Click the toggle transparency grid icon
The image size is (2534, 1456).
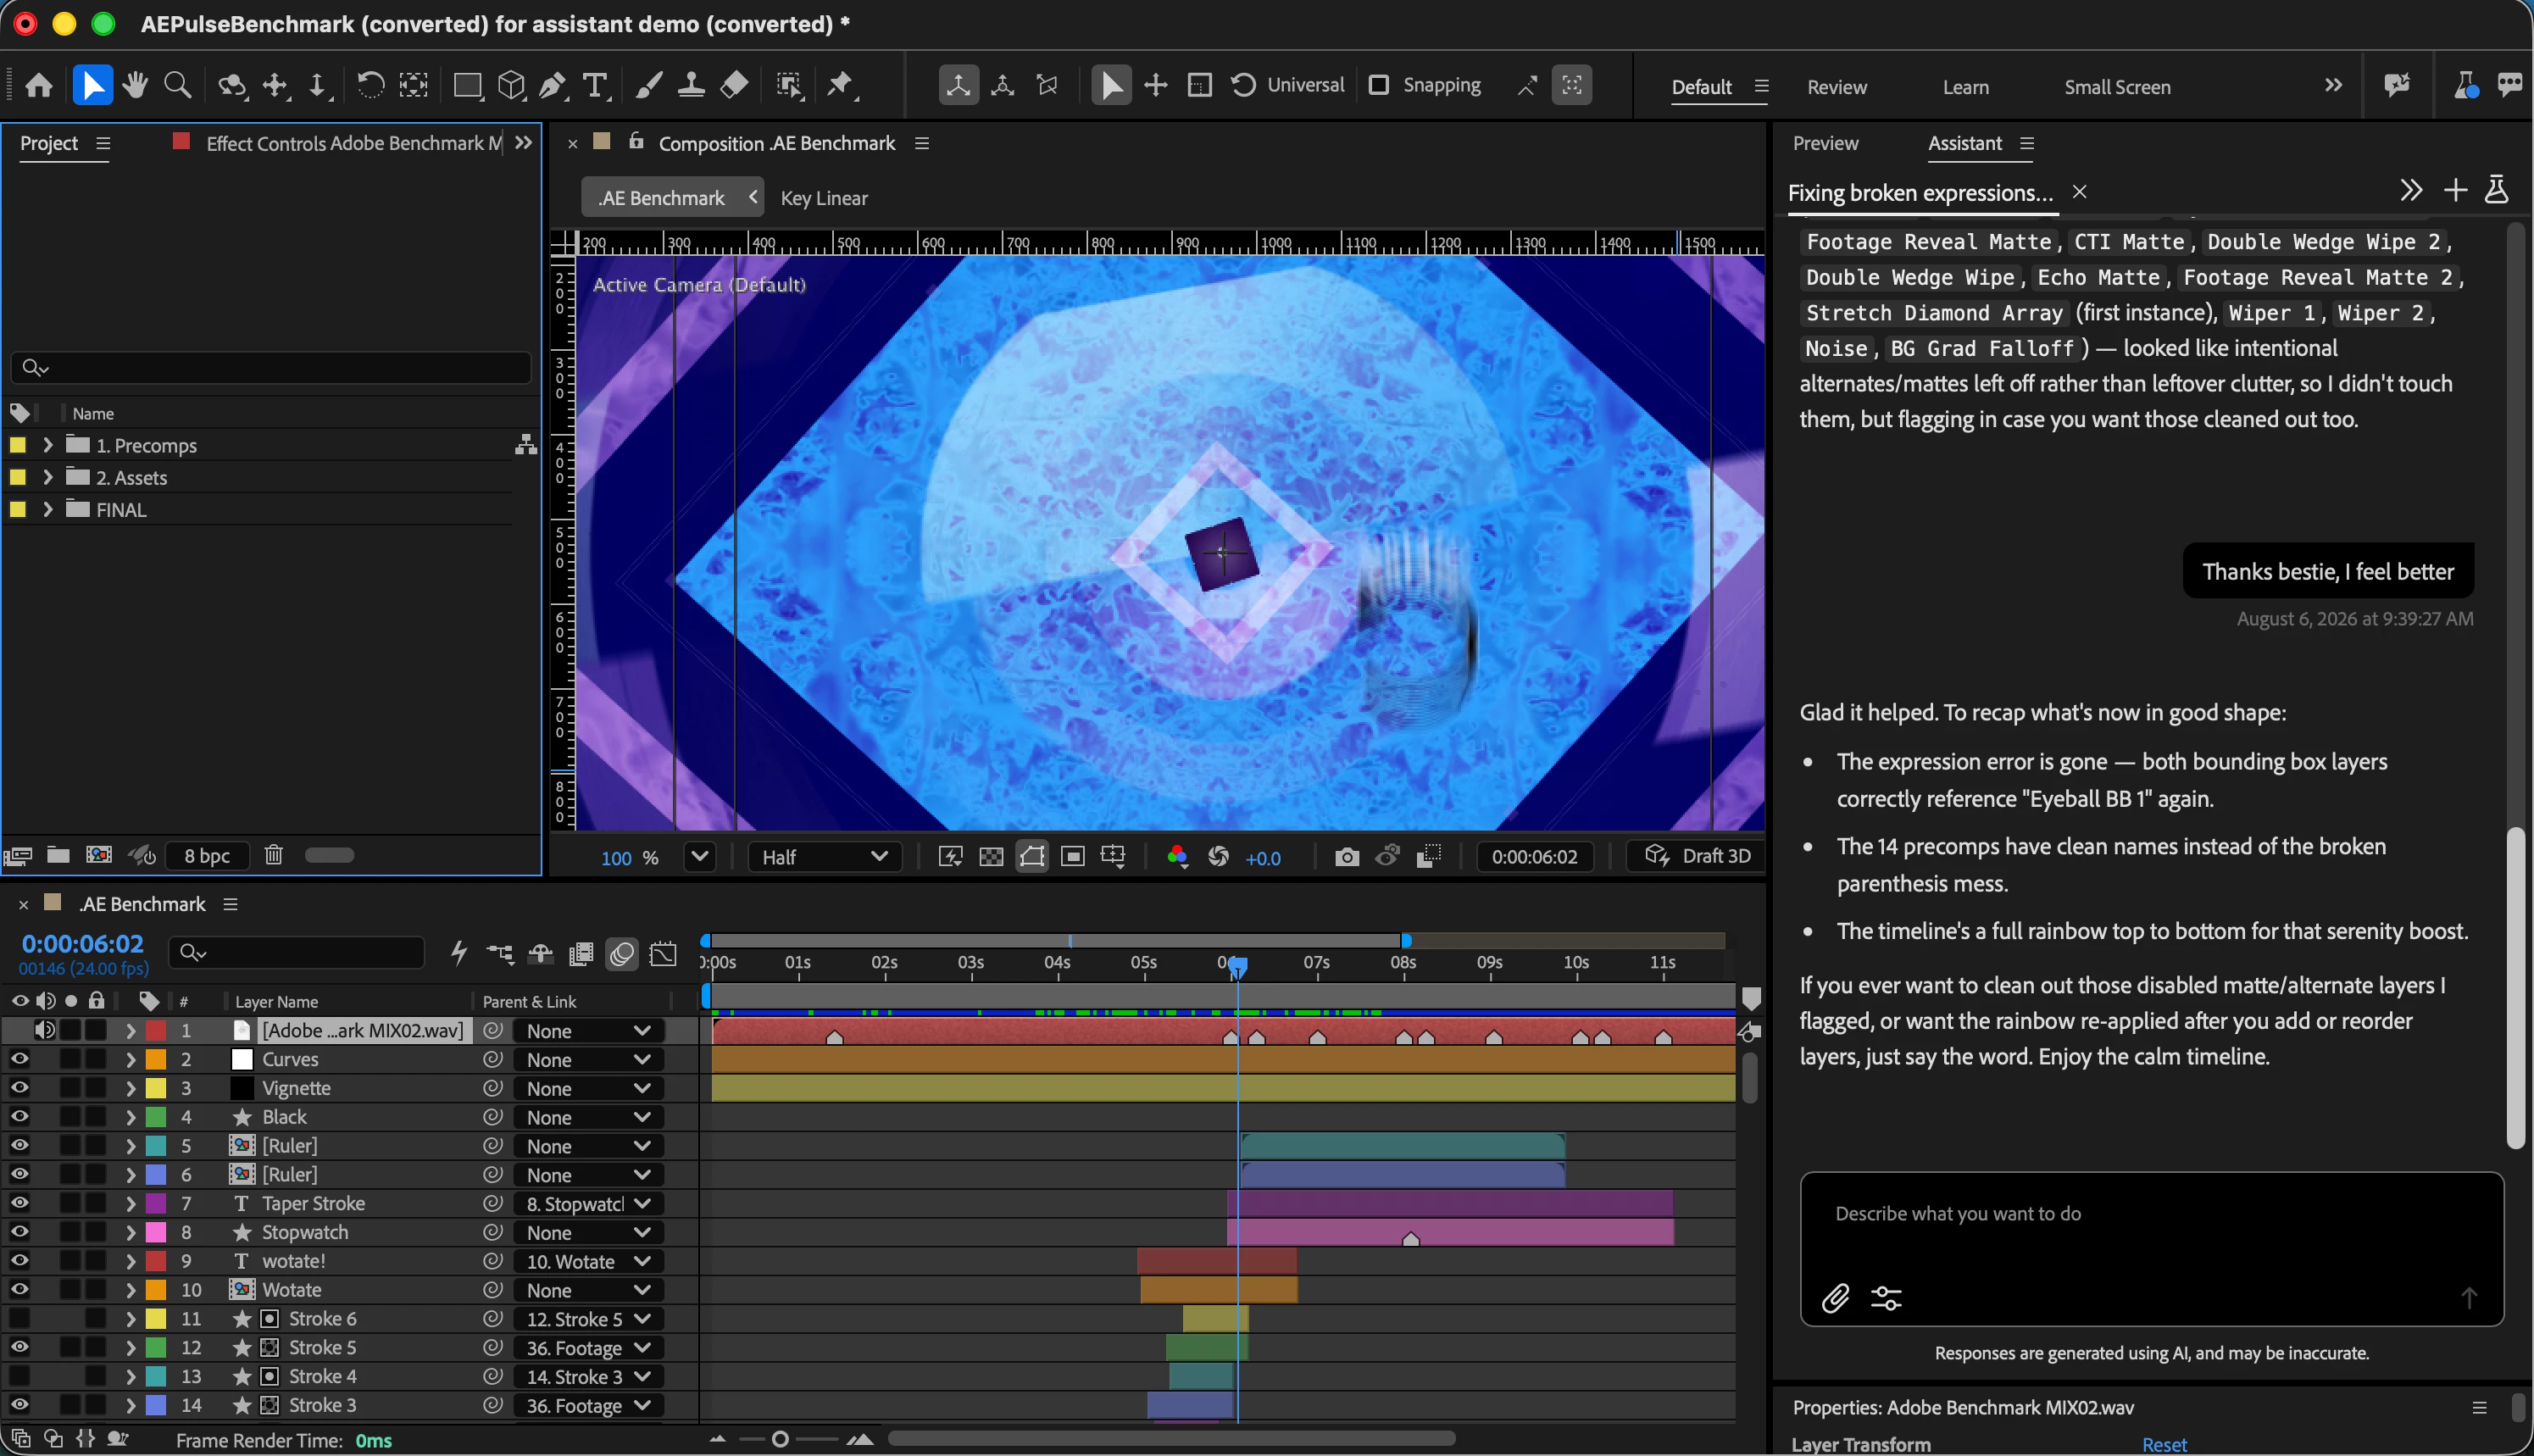991,857
